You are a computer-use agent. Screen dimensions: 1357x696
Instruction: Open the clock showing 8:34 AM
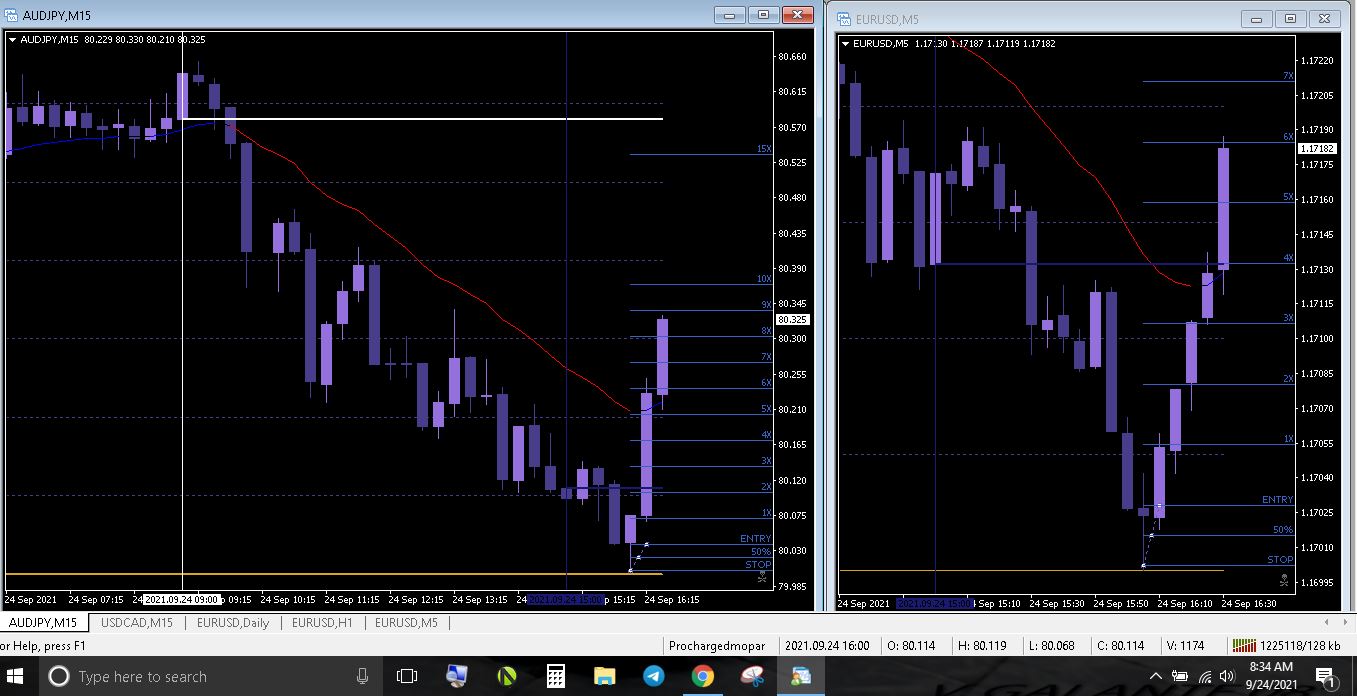[x=1271, y=676]
